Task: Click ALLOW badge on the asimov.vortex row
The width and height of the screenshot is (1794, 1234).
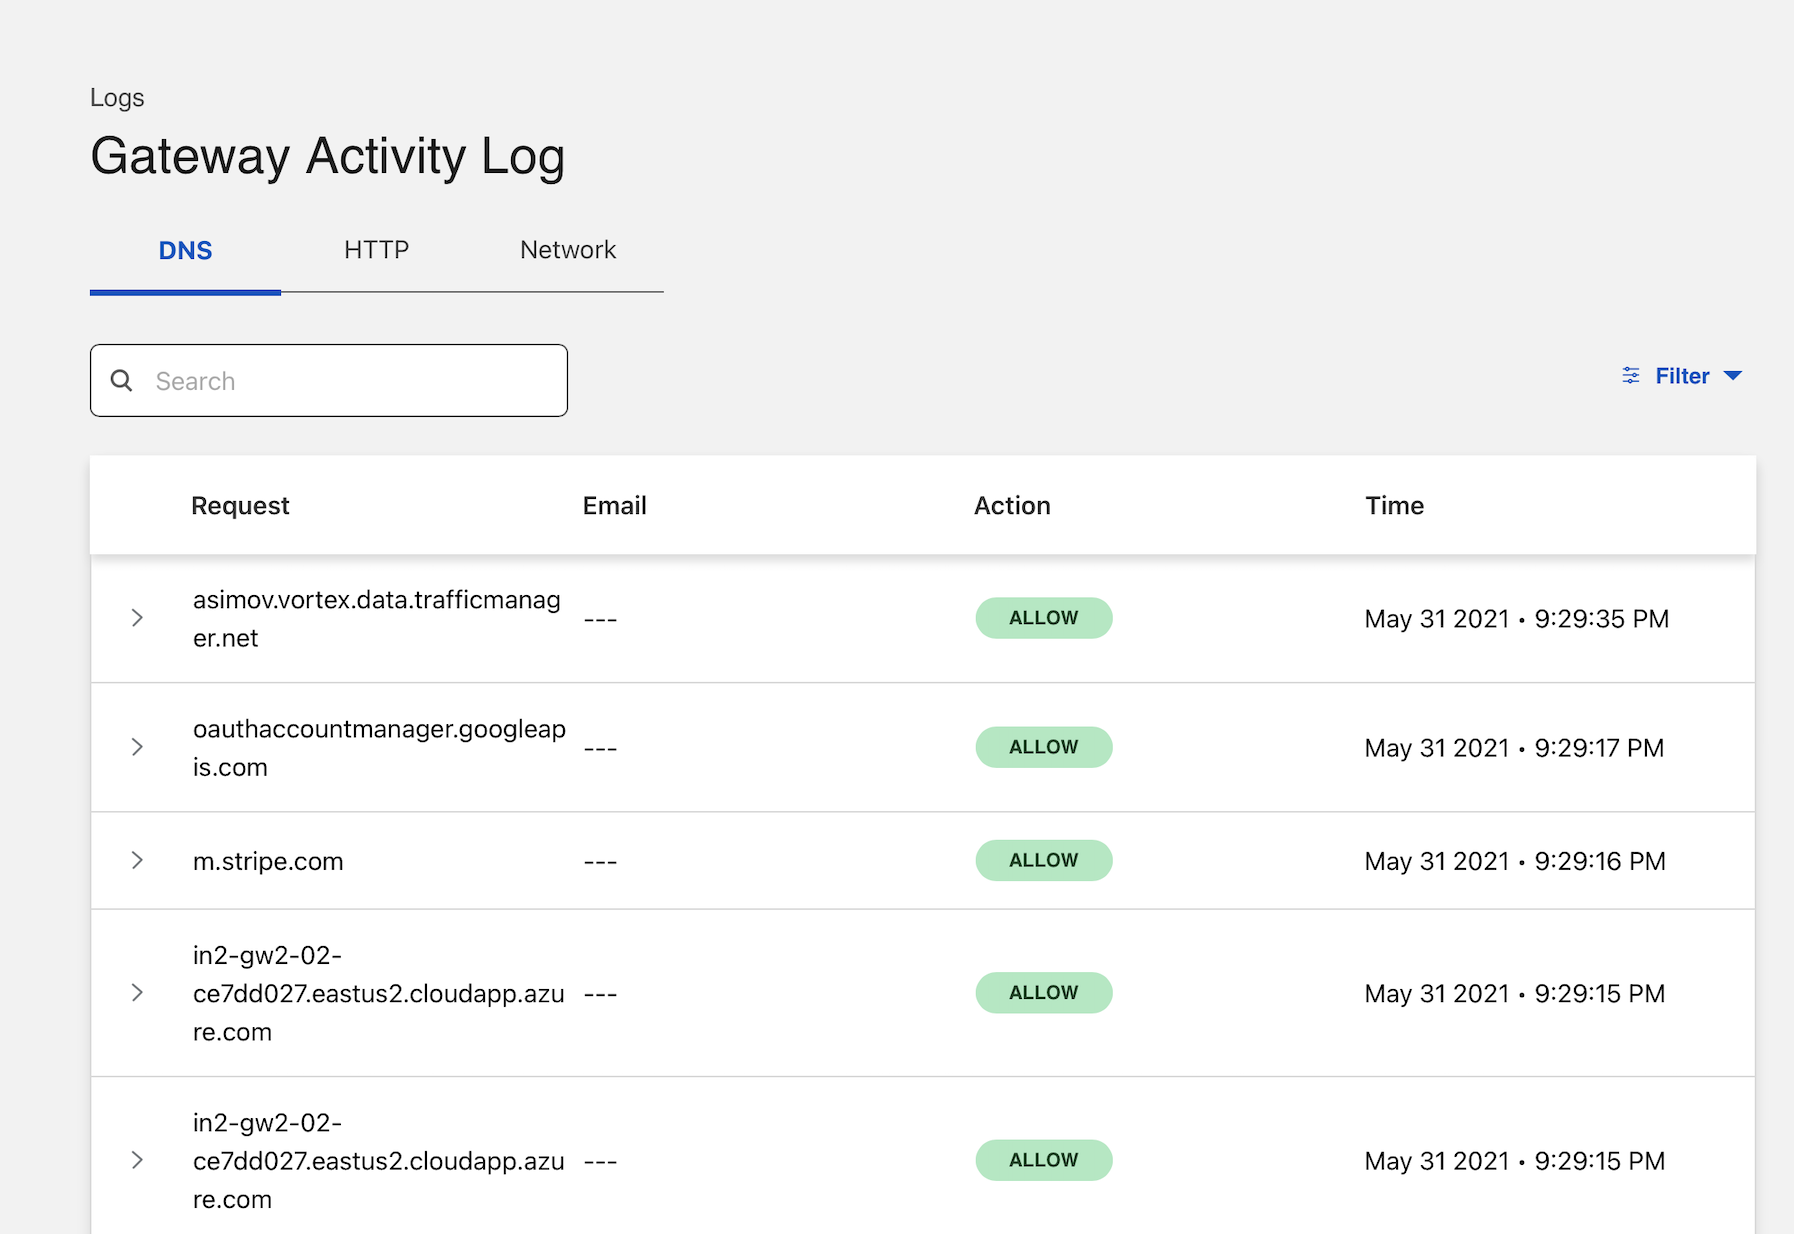Action: [1043, 618]
